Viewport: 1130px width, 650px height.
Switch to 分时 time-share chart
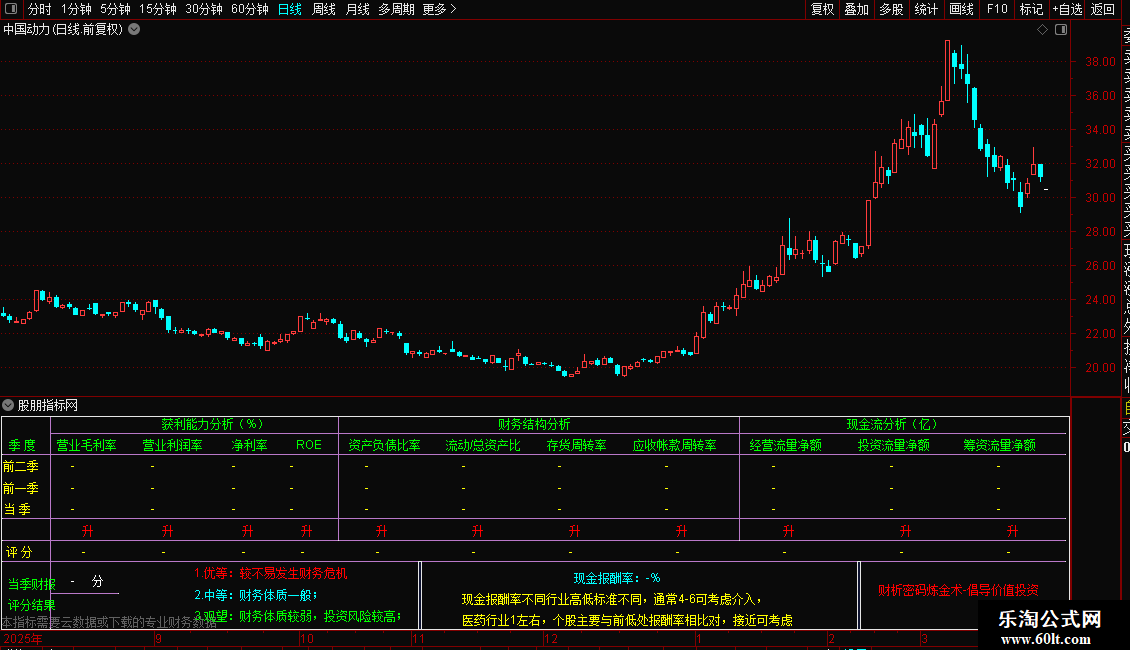[40, 9]
